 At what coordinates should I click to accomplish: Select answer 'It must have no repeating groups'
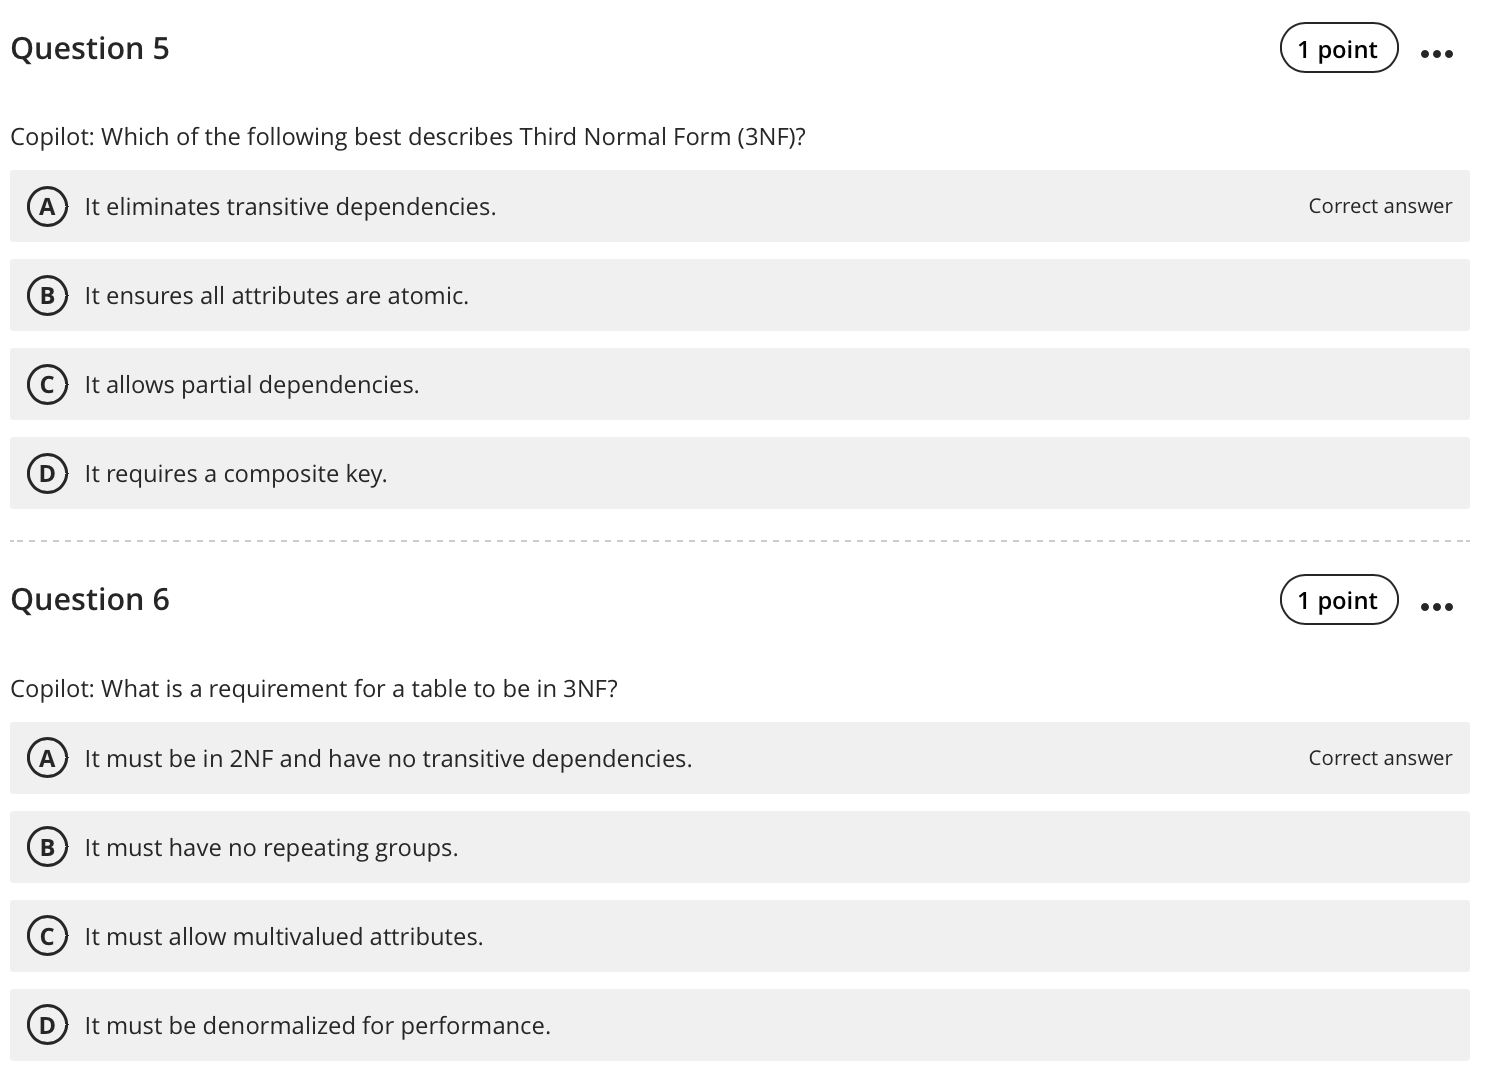point(271,847)
